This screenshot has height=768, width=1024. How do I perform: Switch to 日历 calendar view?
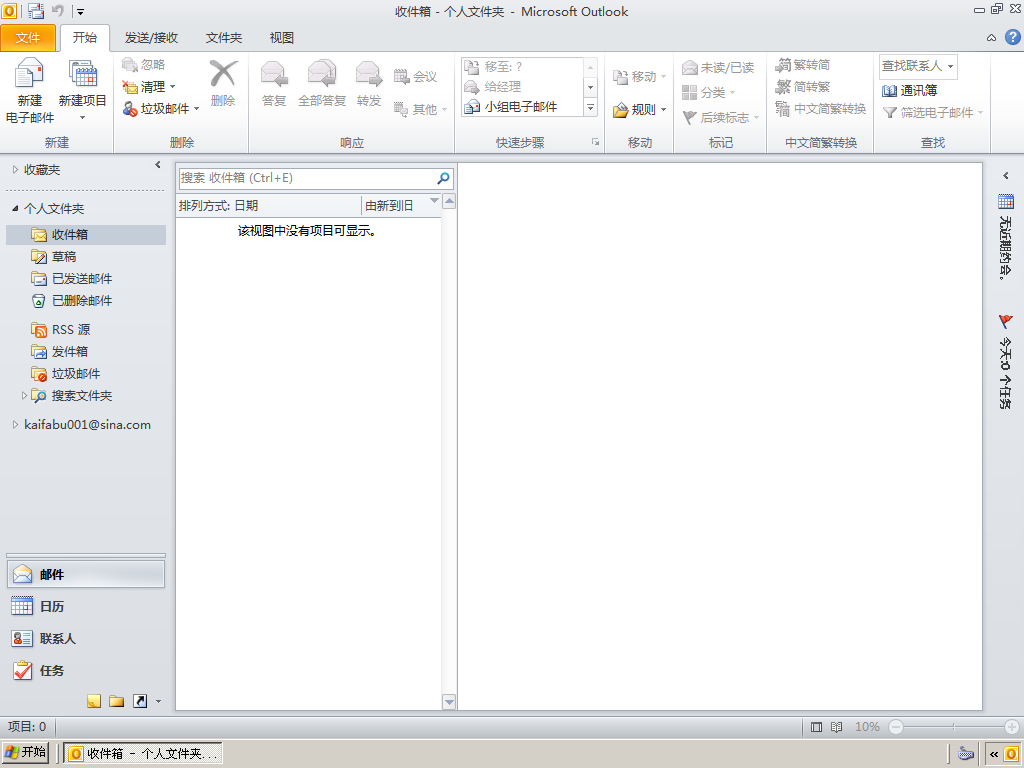(x=86, y=607)
